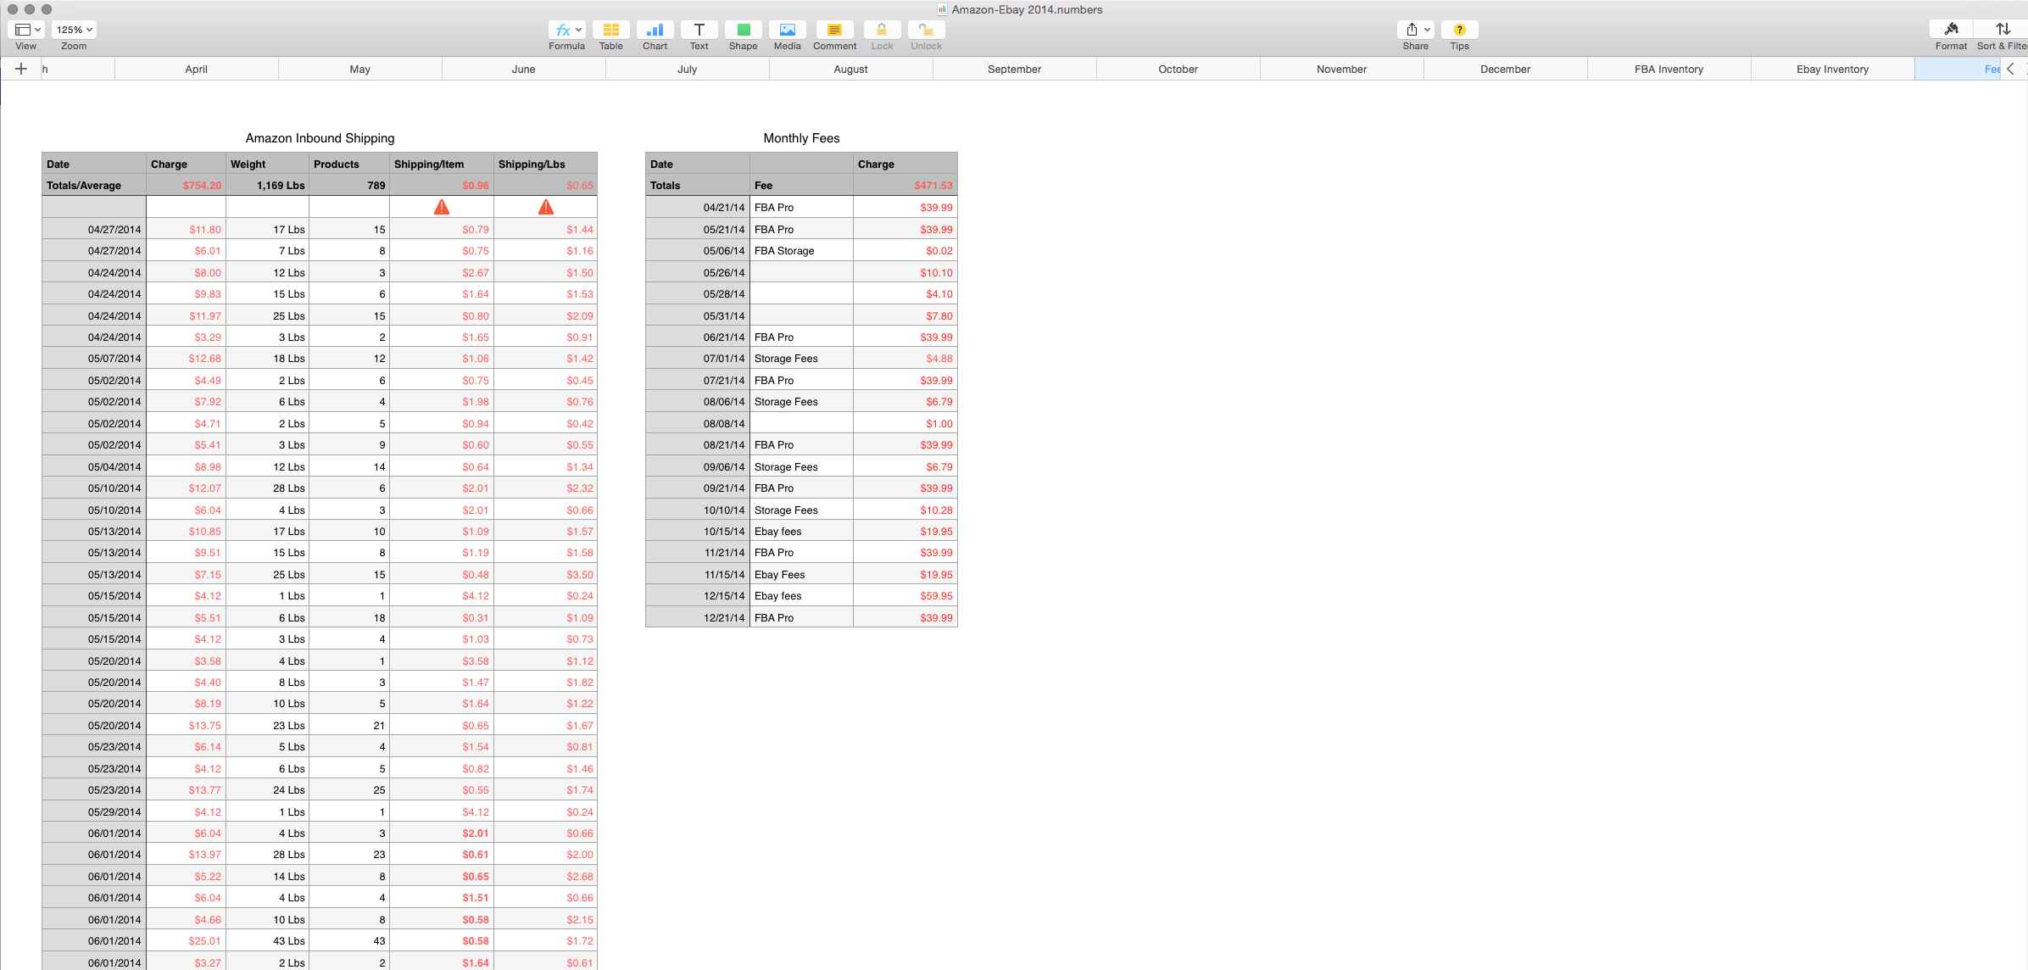Select the December sheet tab
This screenshot has width=2028, height=970.
point(1504,68)
